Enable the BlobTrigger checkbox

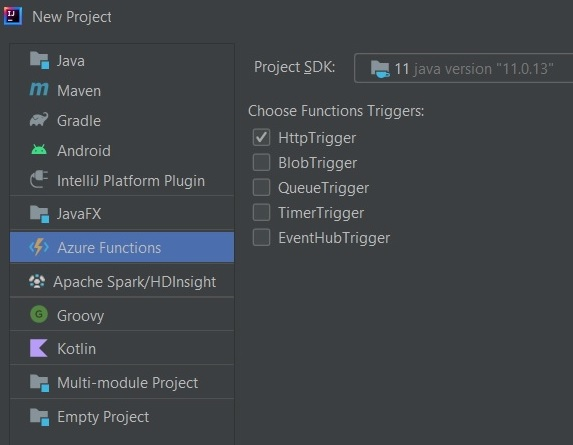coord(261,162)
